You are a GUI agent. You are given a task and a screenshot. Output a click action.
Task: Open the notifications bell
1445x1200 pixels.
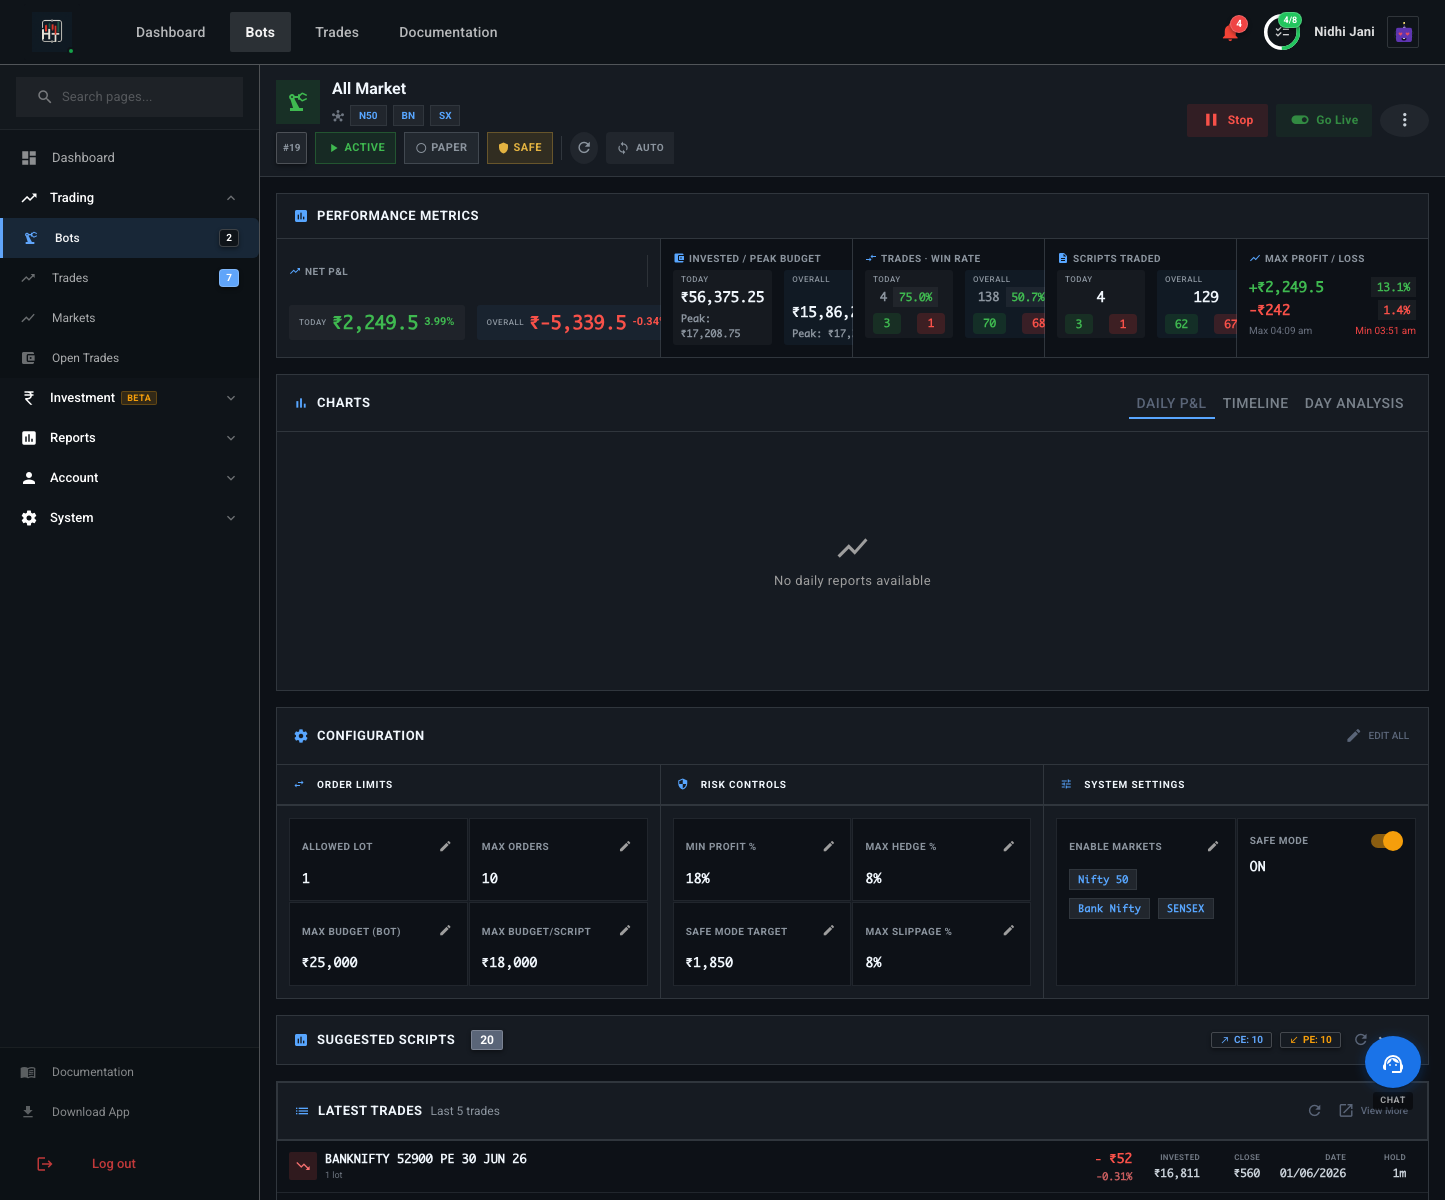tap(1230, 32)
